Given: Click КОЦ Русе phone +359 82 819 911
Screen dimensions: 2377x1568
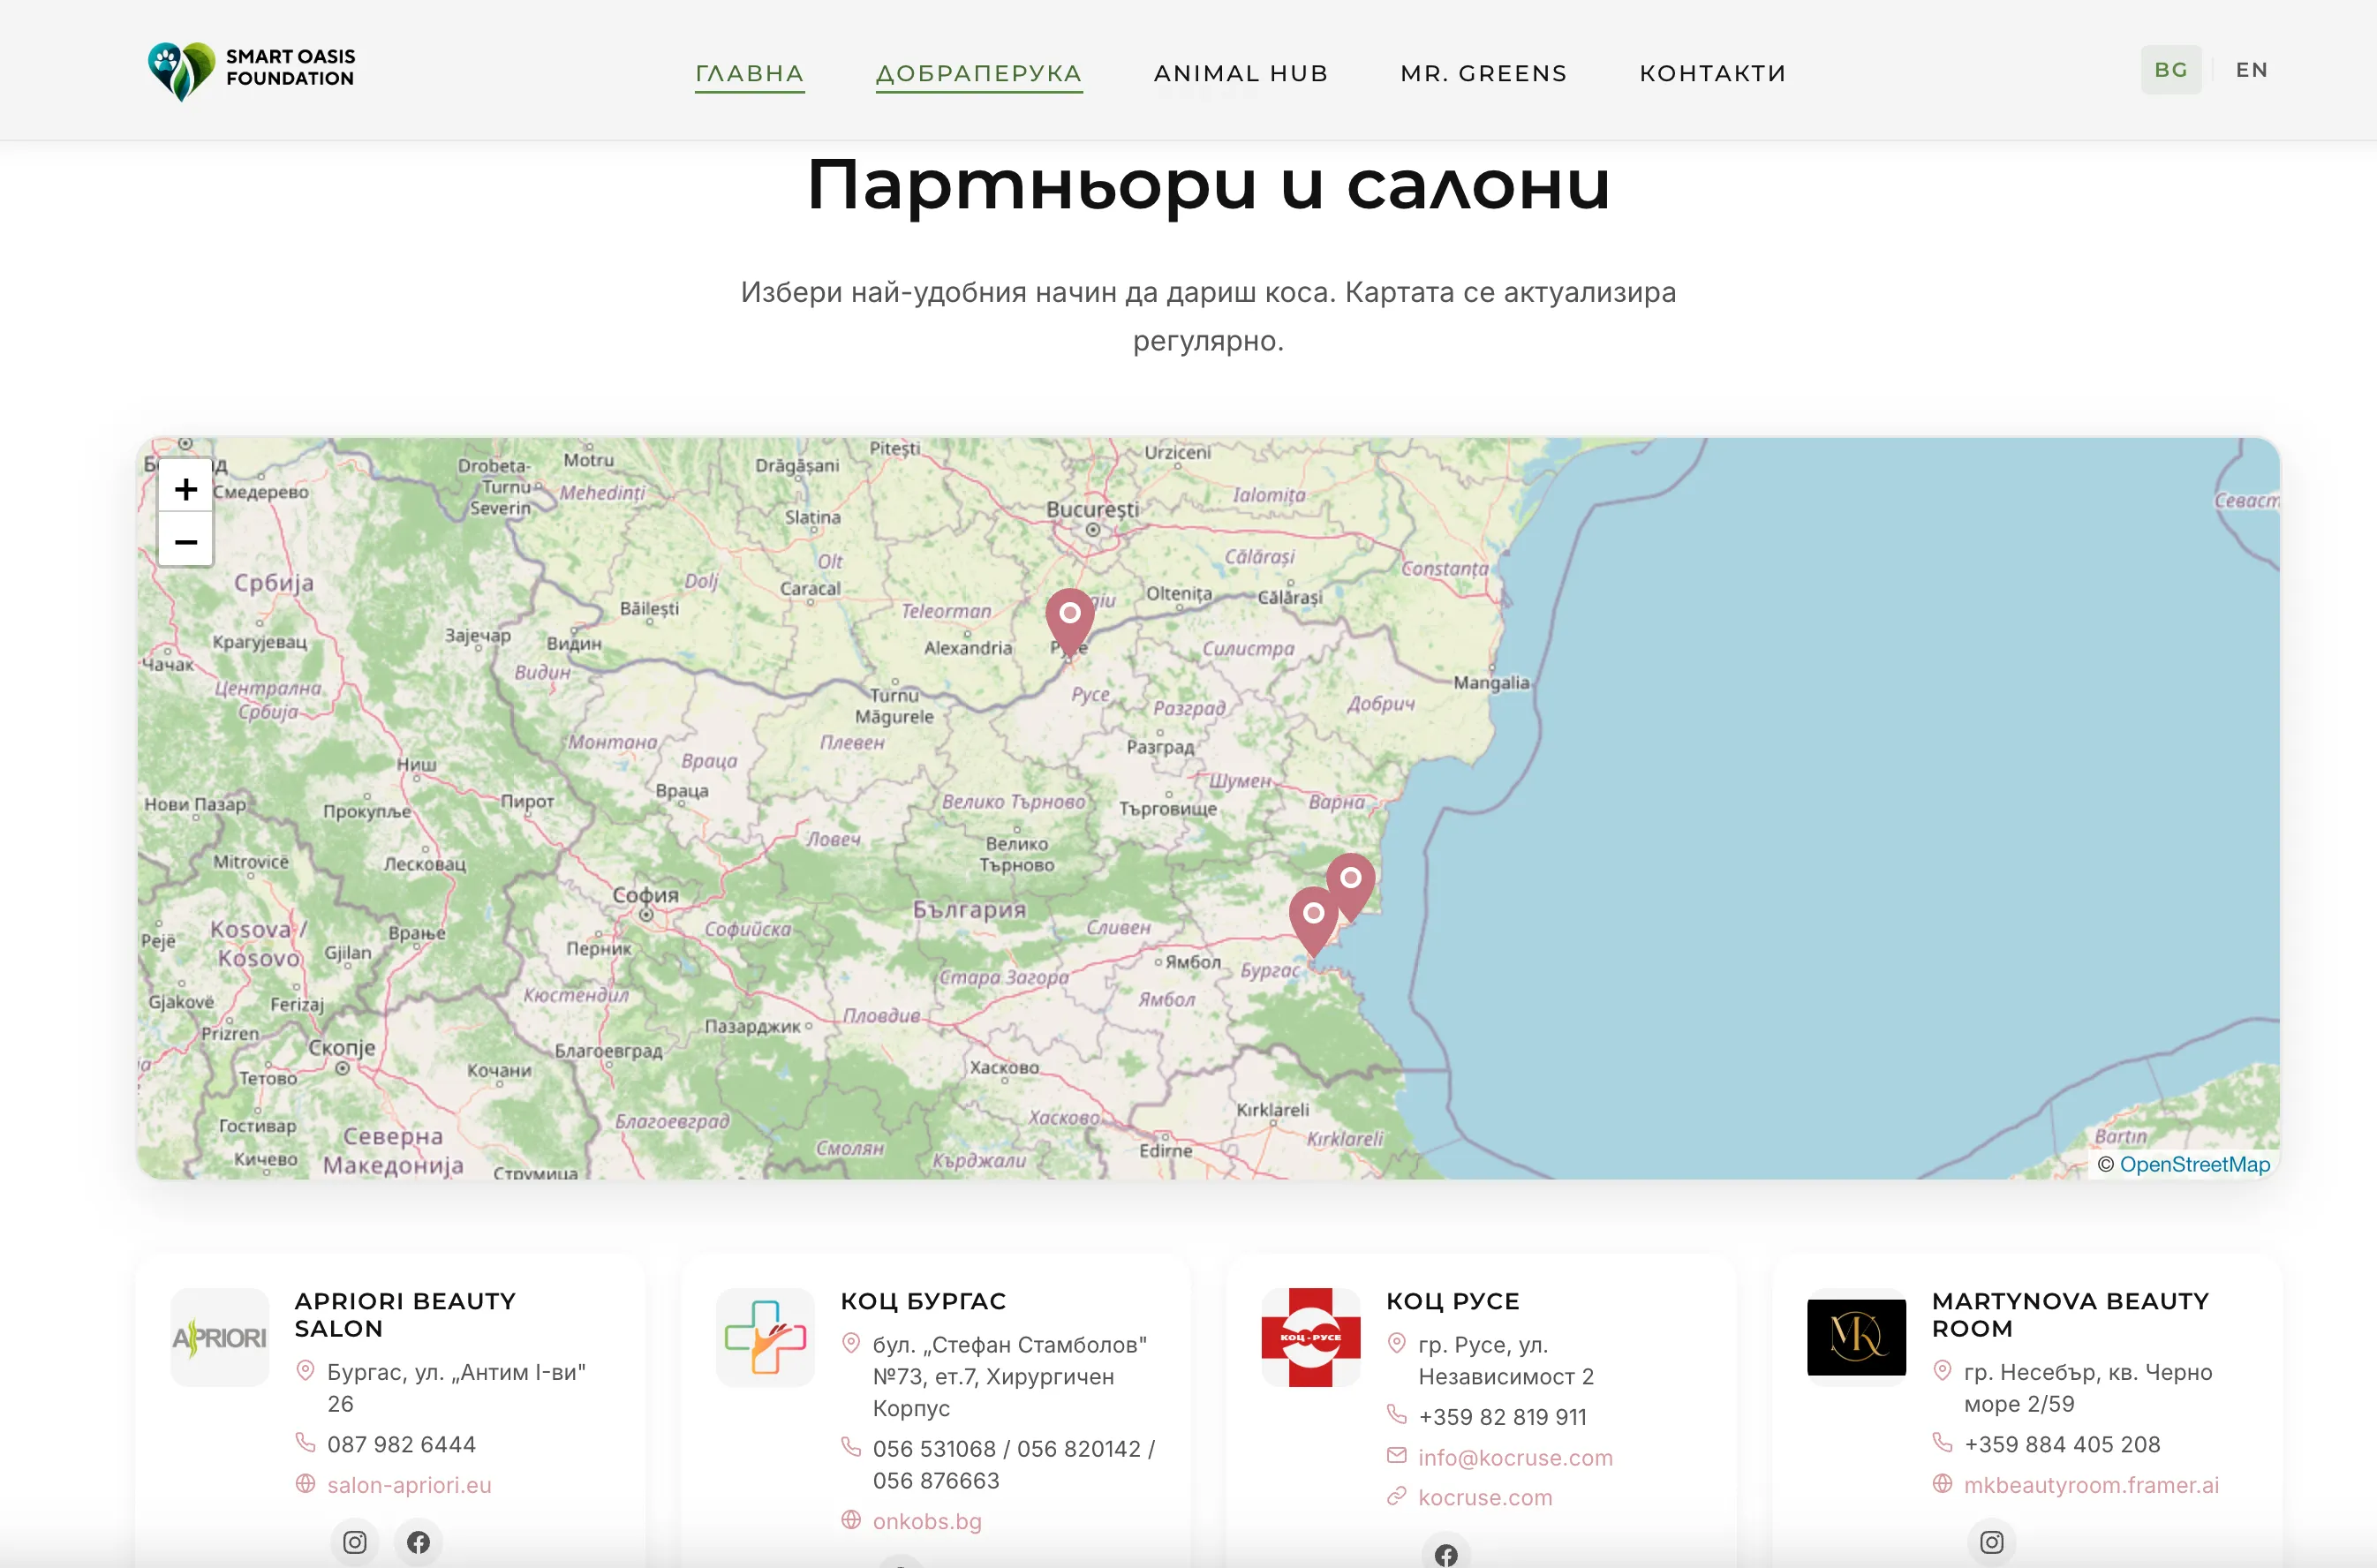Looking at the screenshot, I should point(1502,1417).
